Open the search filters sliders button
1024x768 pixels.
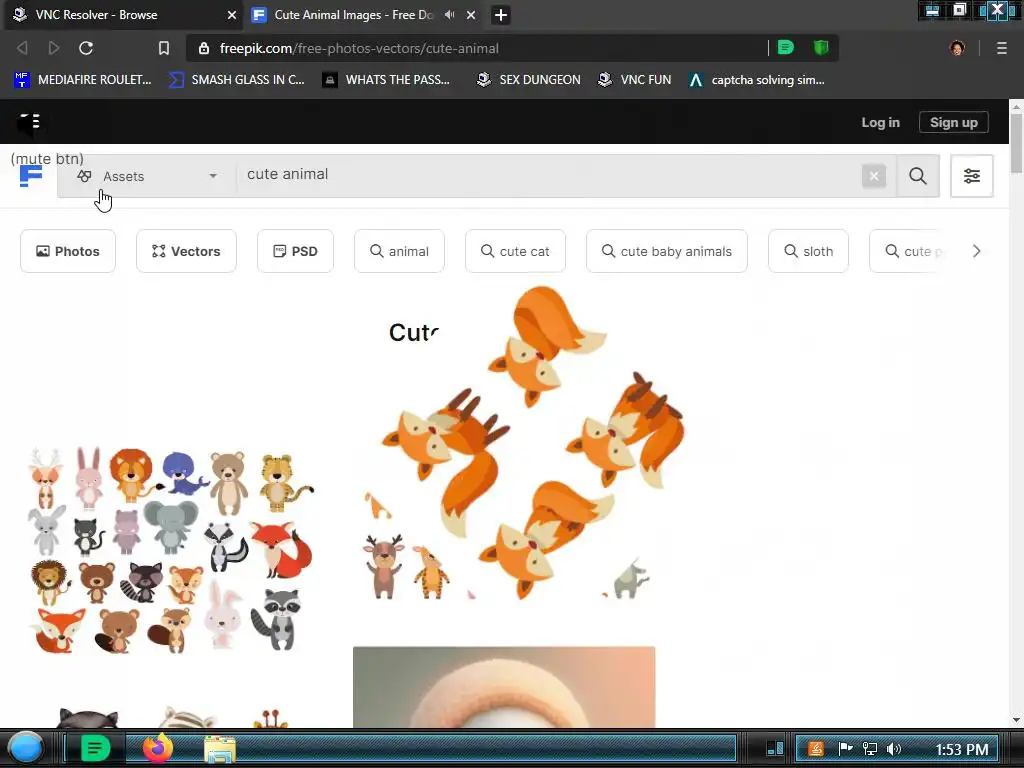pyautogui.click(x=971, y=176)
